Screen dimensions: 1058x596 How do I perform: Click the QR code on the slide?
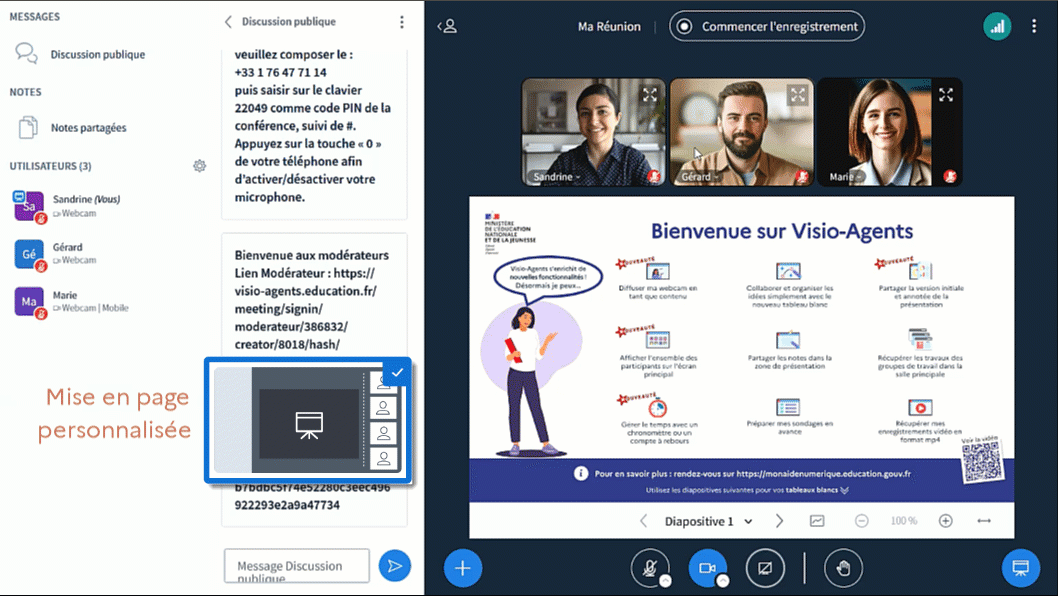click(982, 462)
